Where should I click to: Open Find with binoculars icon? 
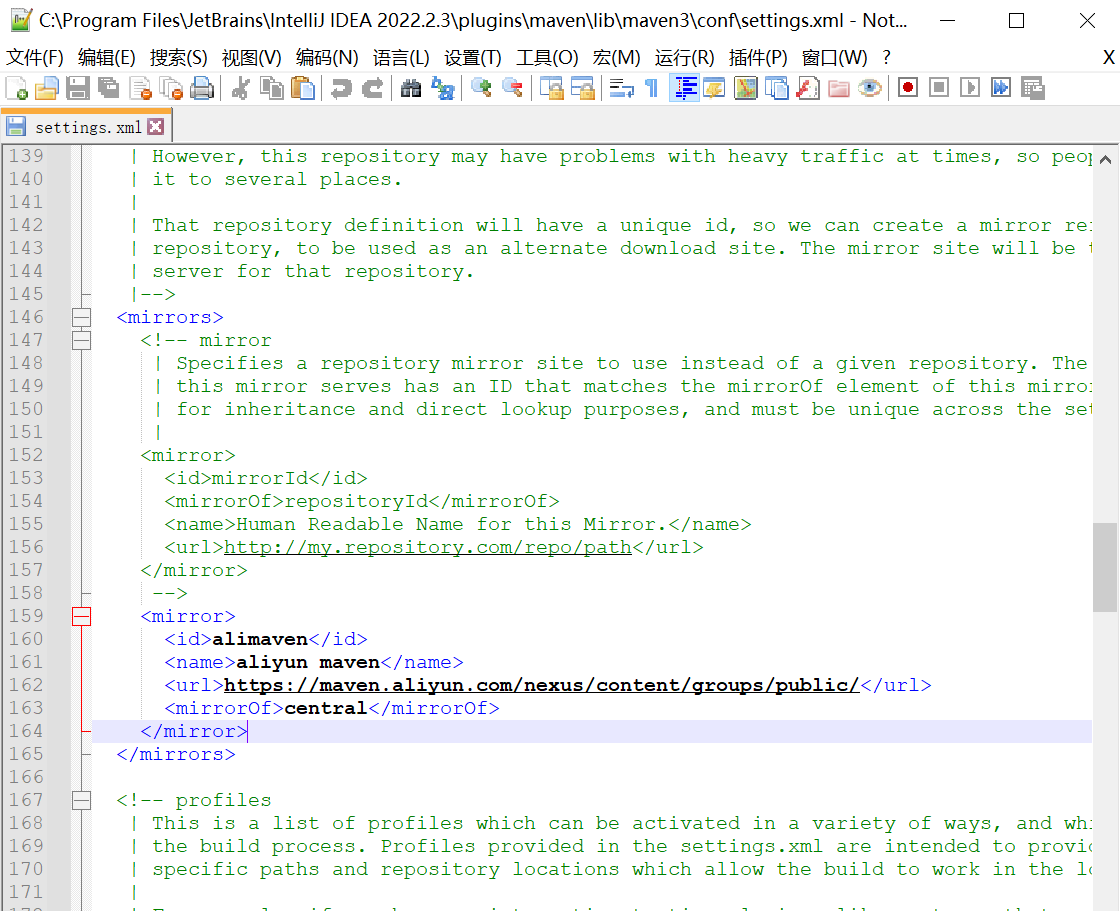tap(411, 88)
